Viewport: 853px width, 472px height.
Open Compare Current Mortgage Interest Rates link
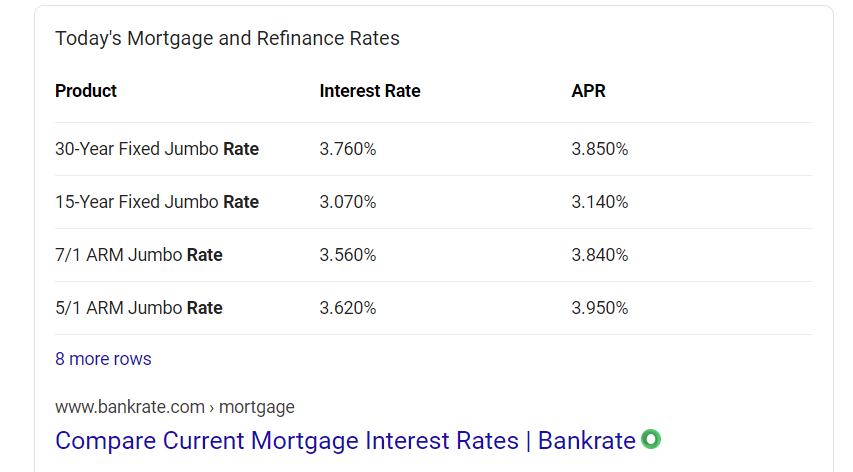345,440
